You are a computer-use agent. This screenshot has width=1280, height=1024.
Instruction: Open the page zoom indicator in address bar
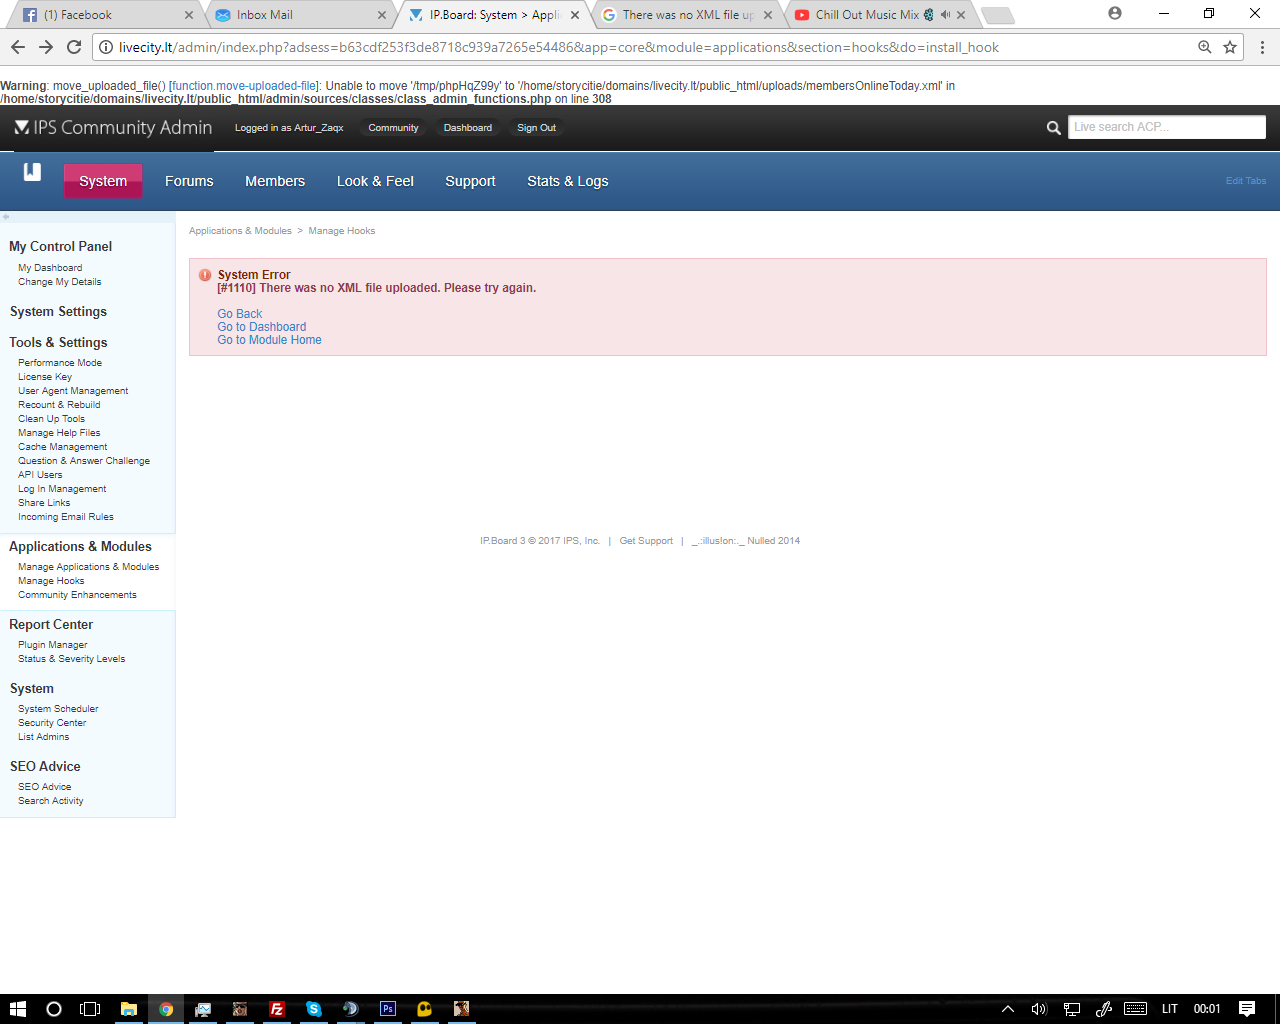click(1205, 47)
